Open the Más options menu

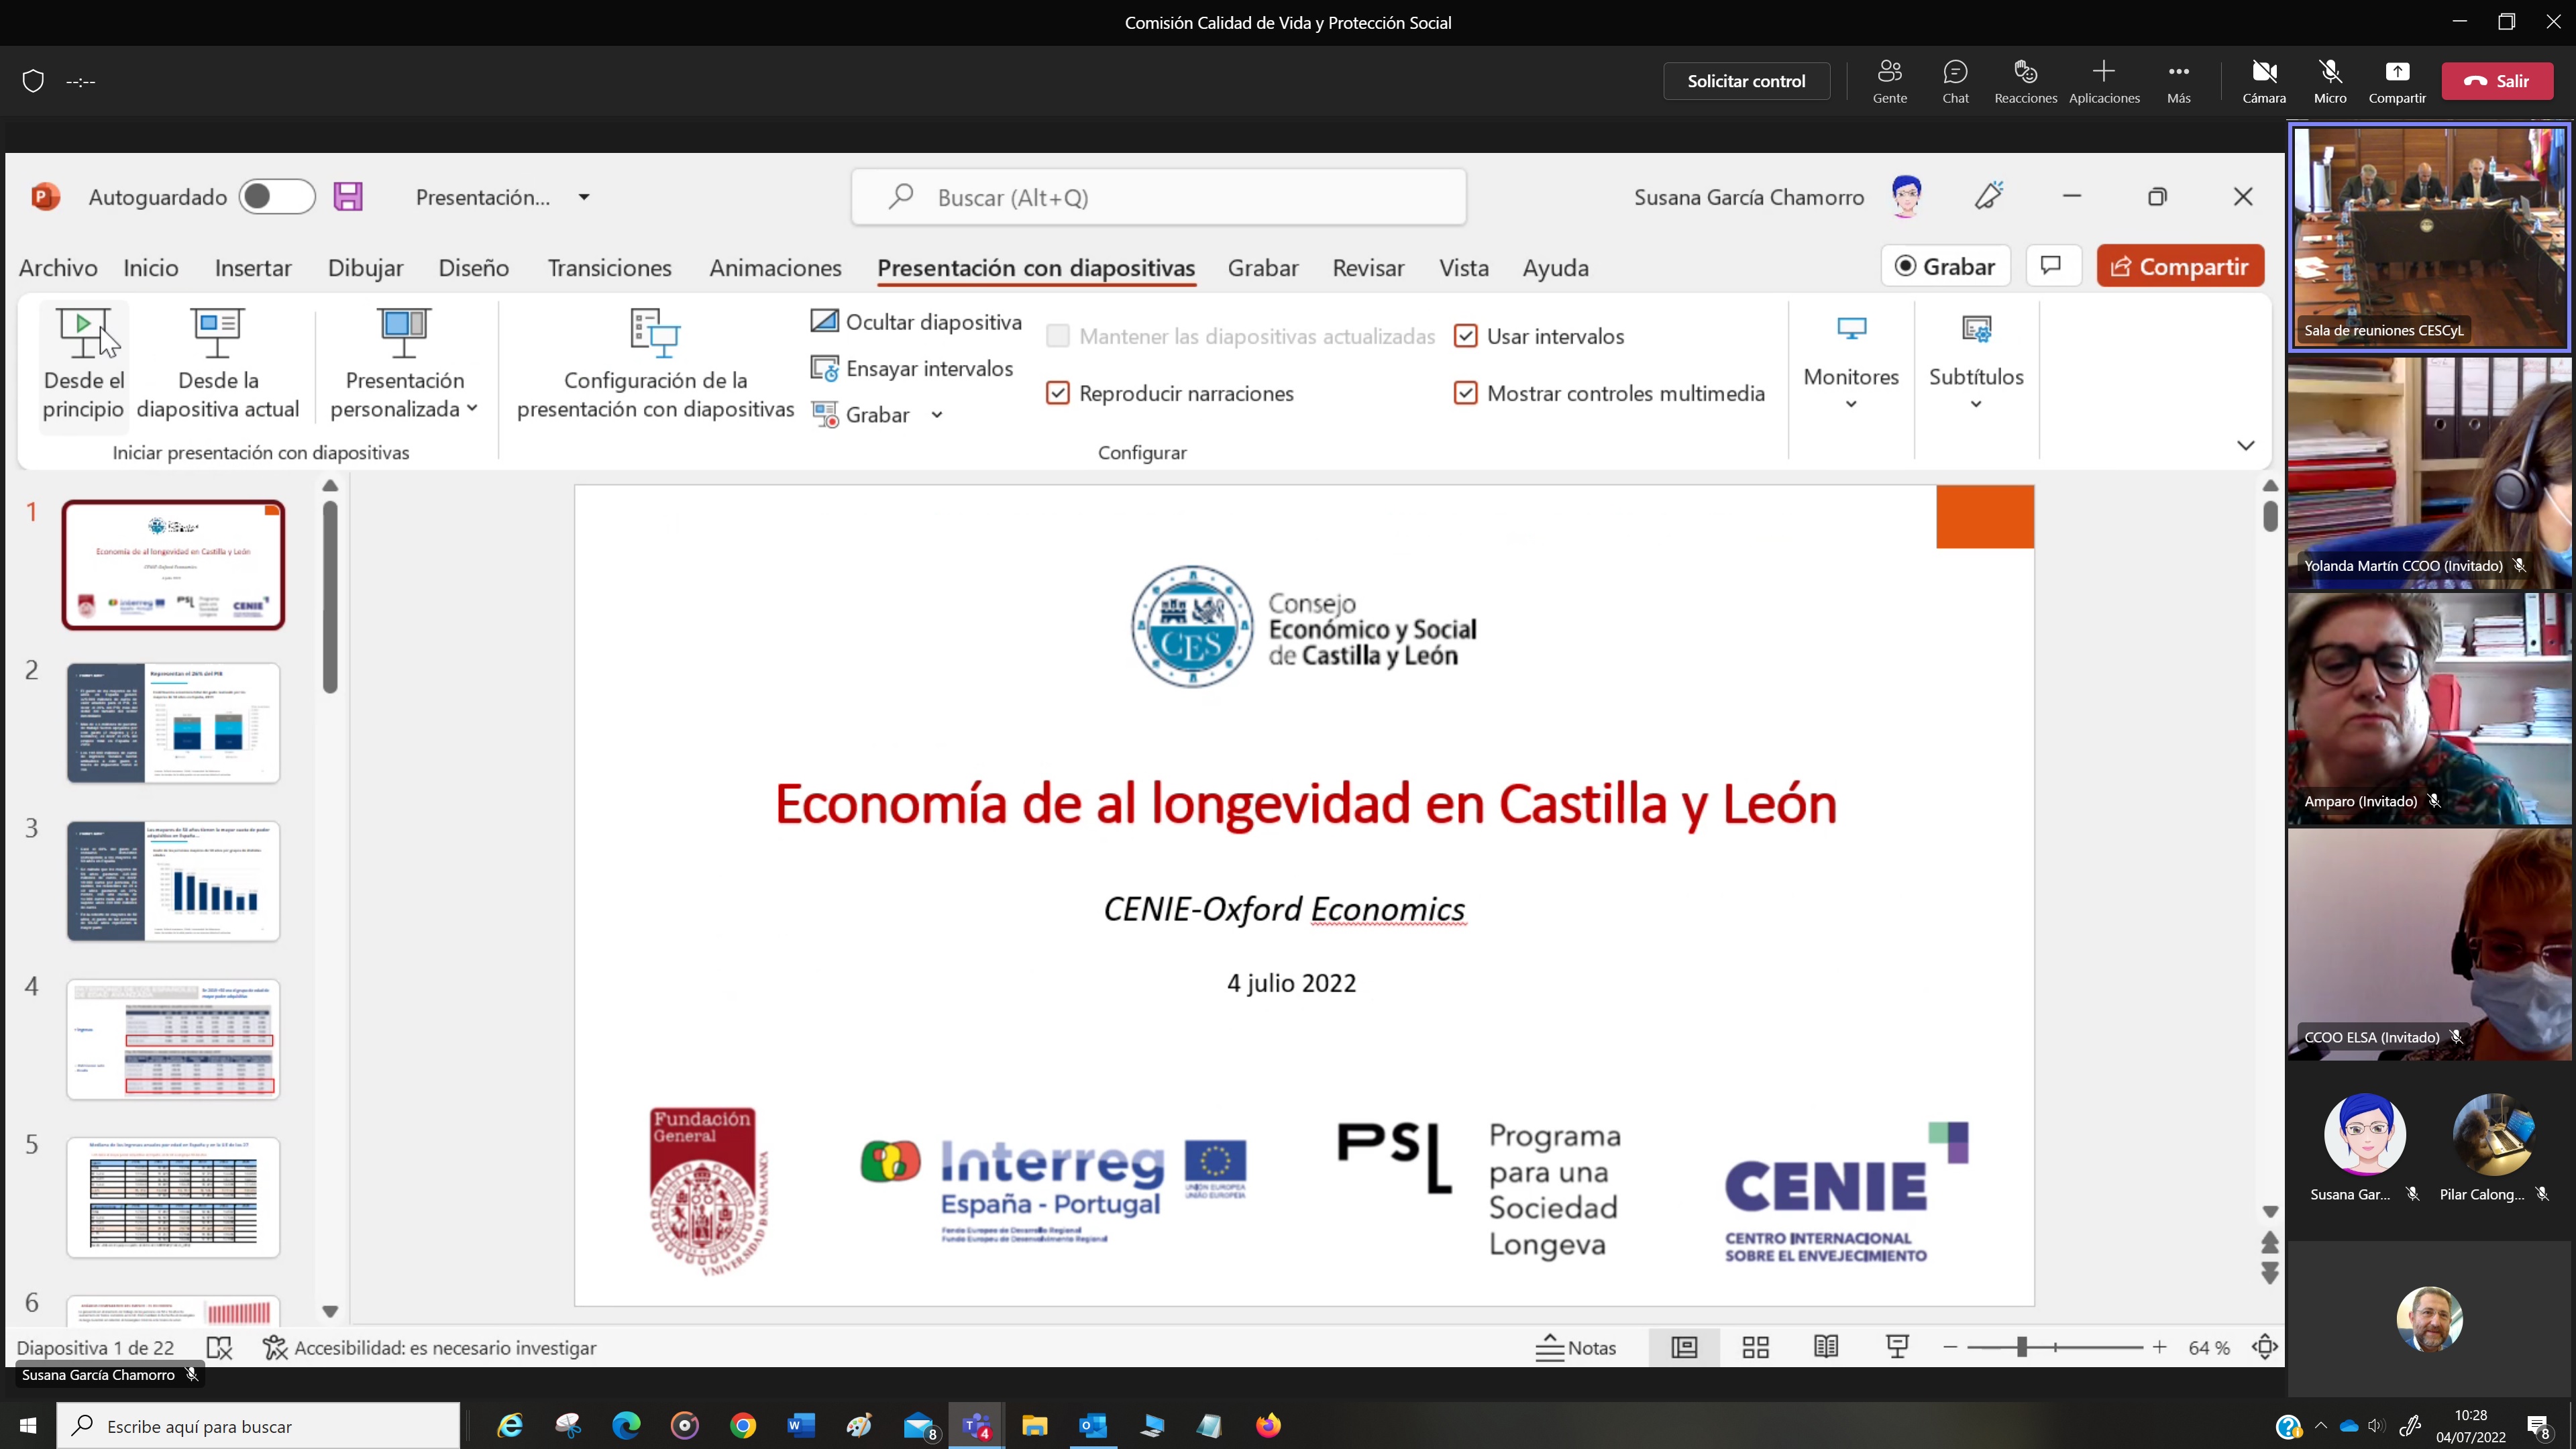point(2178,81)
